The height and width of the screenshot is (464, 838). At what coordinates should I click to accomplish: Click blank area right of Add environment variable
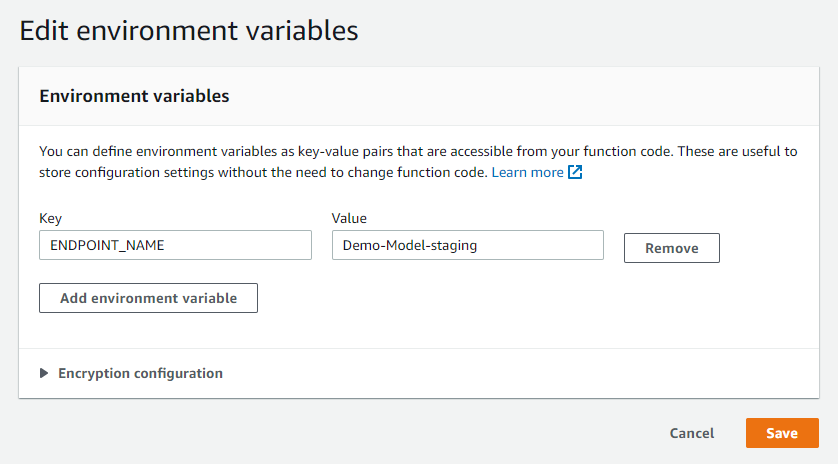point(500,298)
